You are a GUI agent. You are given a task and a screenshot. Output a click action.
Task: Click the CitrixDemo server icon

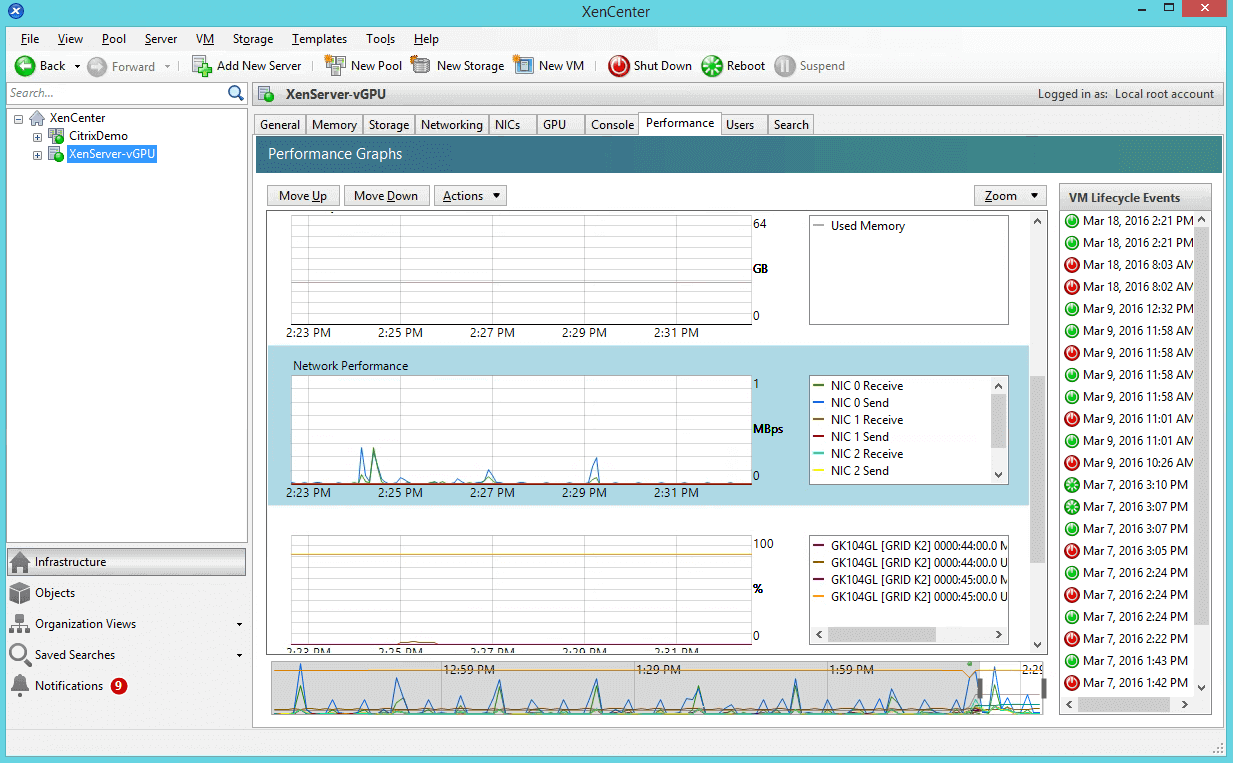coord(57,136)
